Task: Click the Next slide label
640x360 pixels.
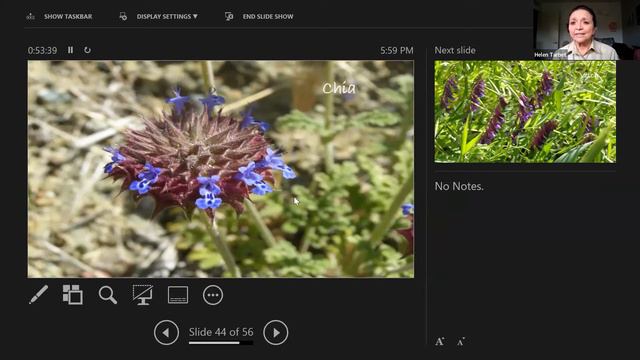Action: click(x=455, y=50)
